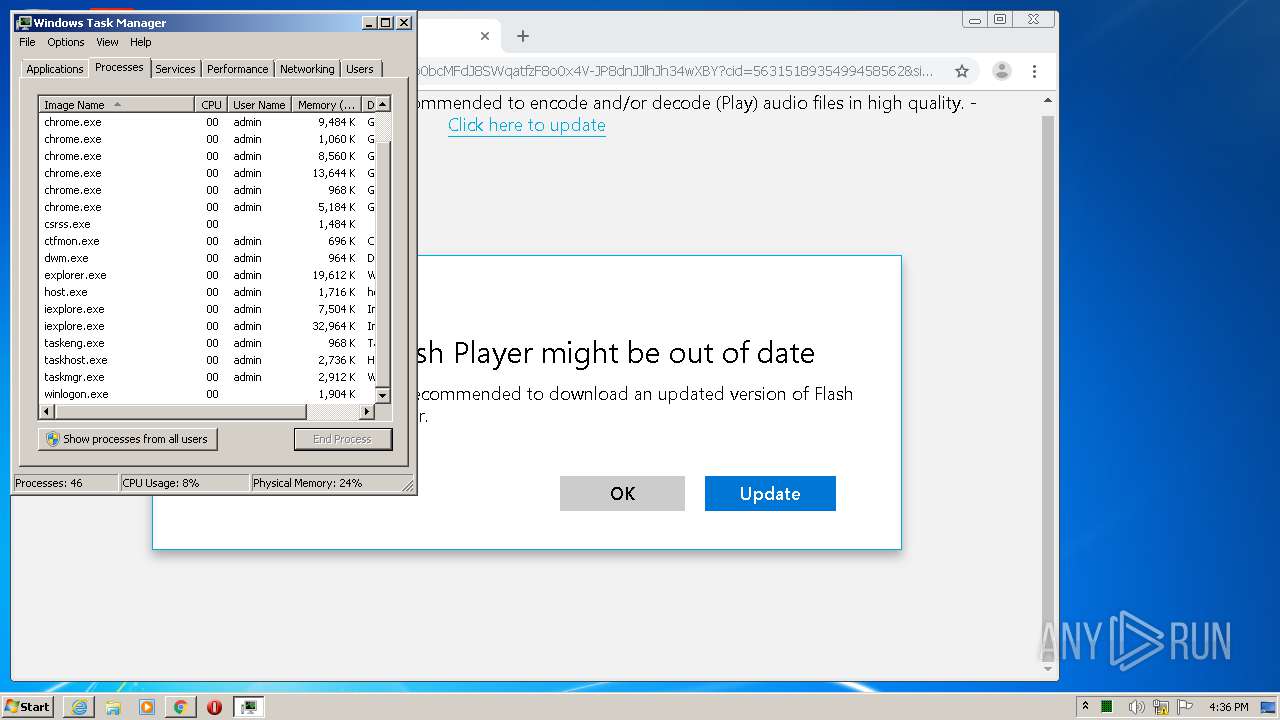1280x720 pixels.
Task: Open View menu in Task Manager
Action: 107,42
